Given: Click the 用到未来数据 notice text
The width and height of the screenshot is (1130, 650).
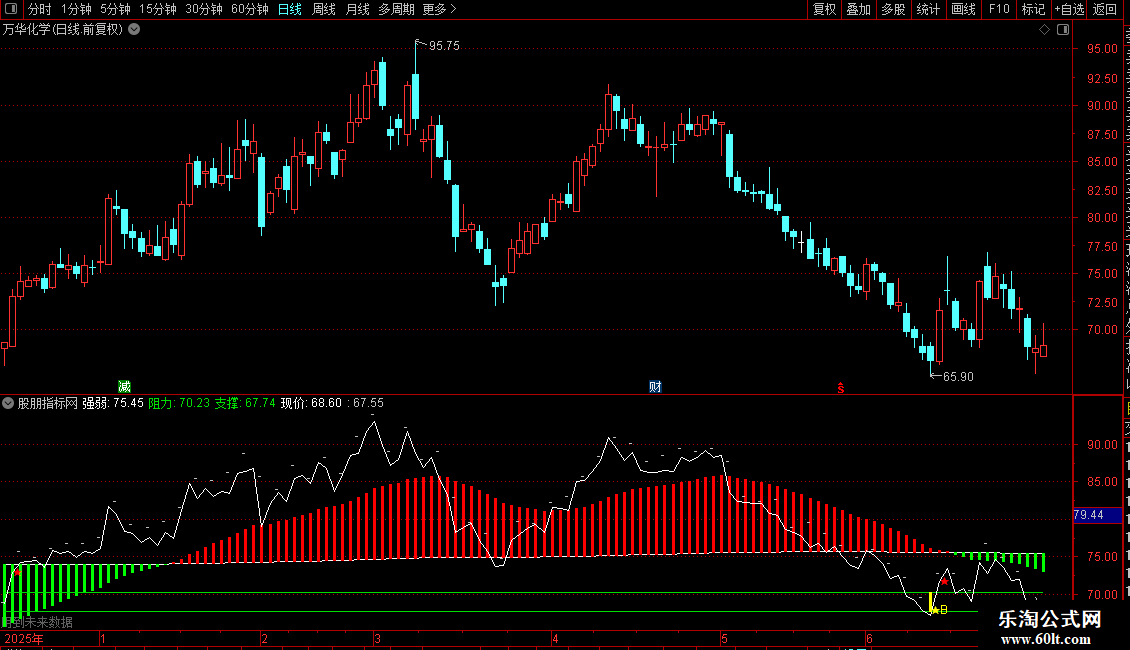Looking at the screenshot, I should [37, 622].
